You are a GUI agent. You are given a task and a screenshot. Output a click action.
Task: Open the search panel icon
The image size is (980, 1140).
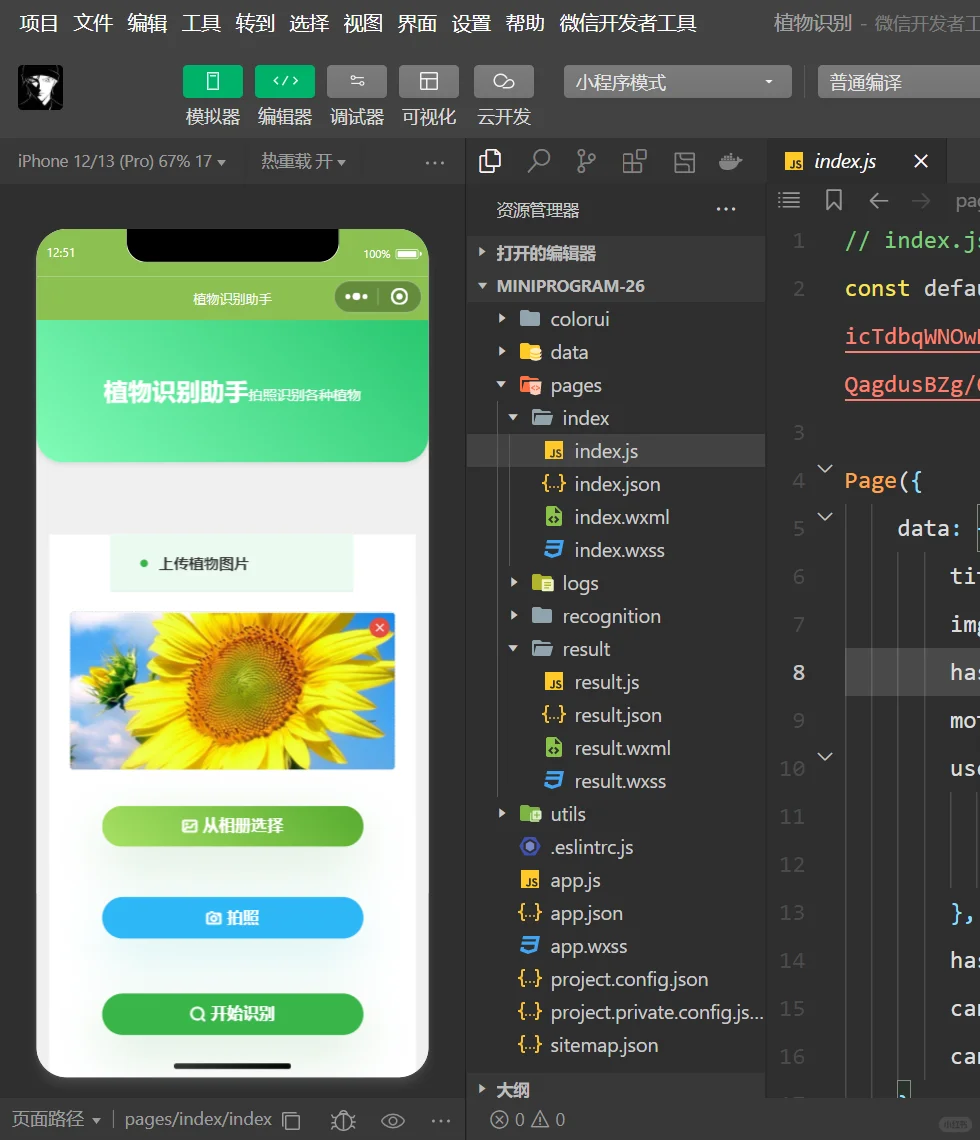pyautogui.click(x=538, y=161)
